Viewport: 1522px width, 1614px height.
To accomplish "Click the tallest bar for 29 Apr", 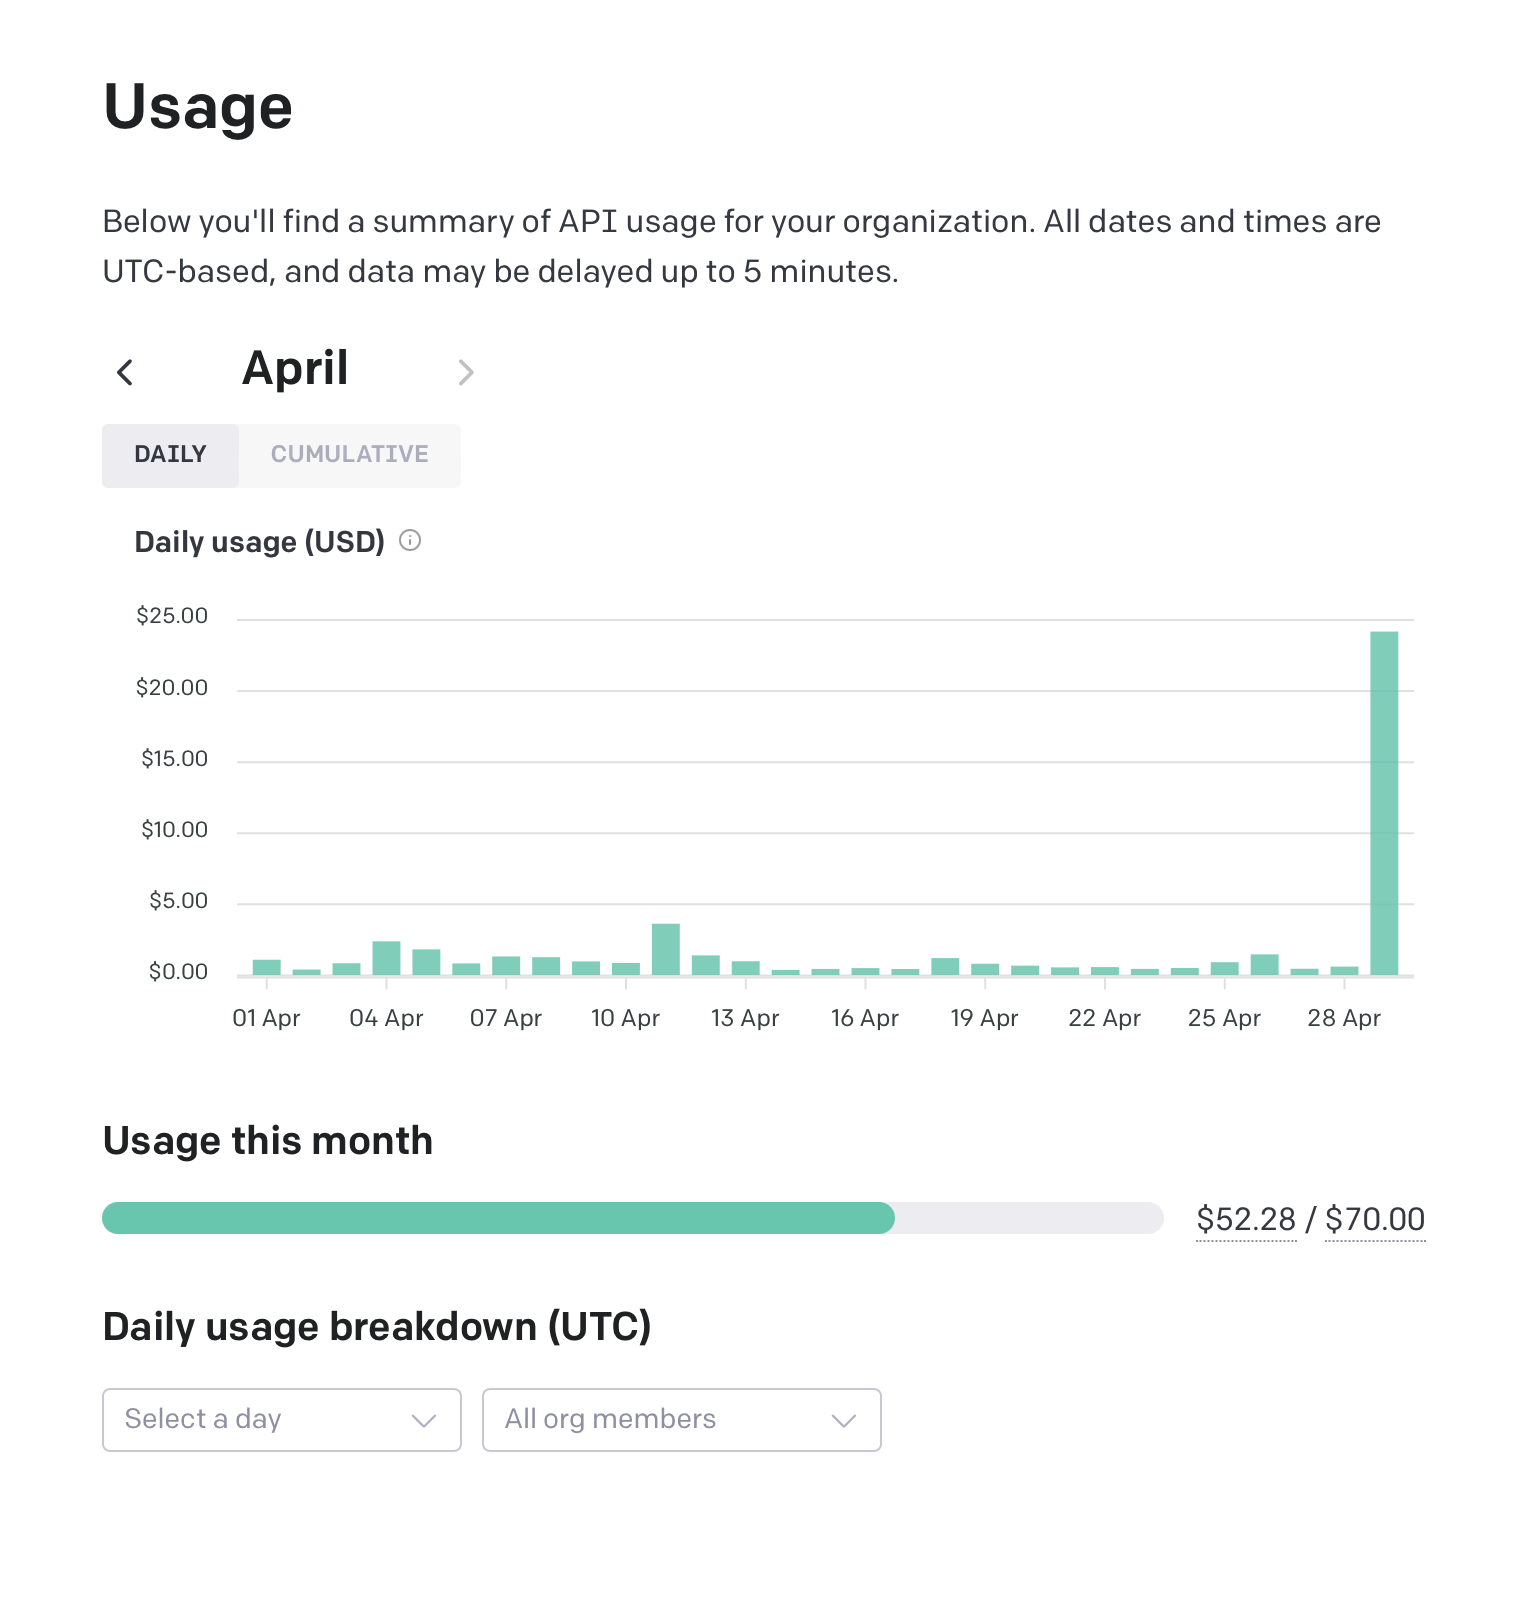I will tap(1384, 802).
